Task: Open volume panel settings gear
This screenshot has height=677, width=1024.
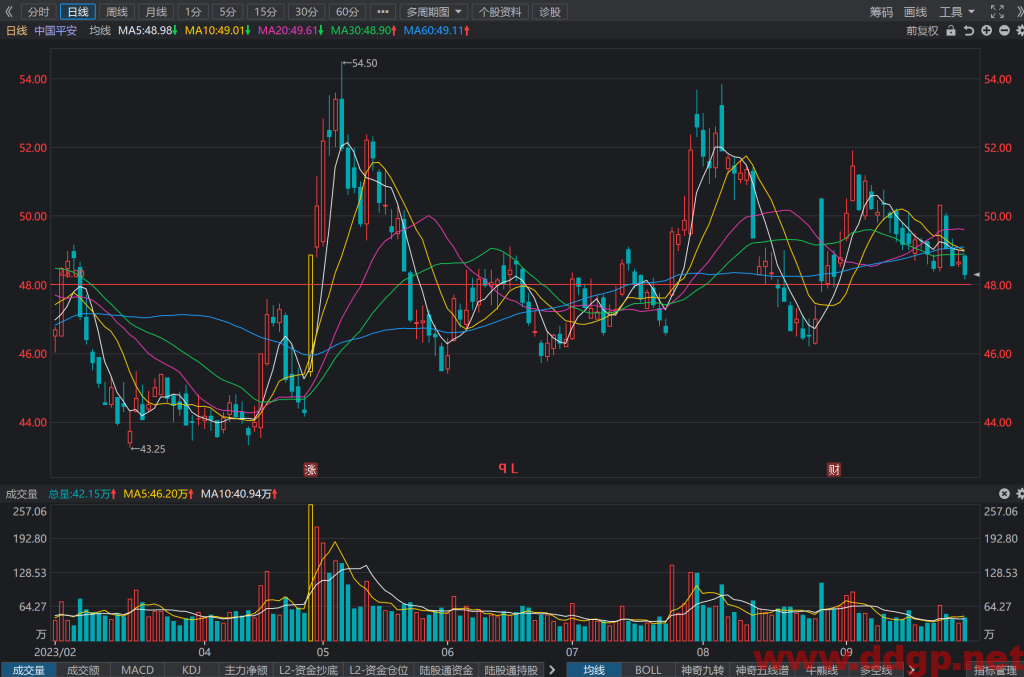Action: [1019, 494]
